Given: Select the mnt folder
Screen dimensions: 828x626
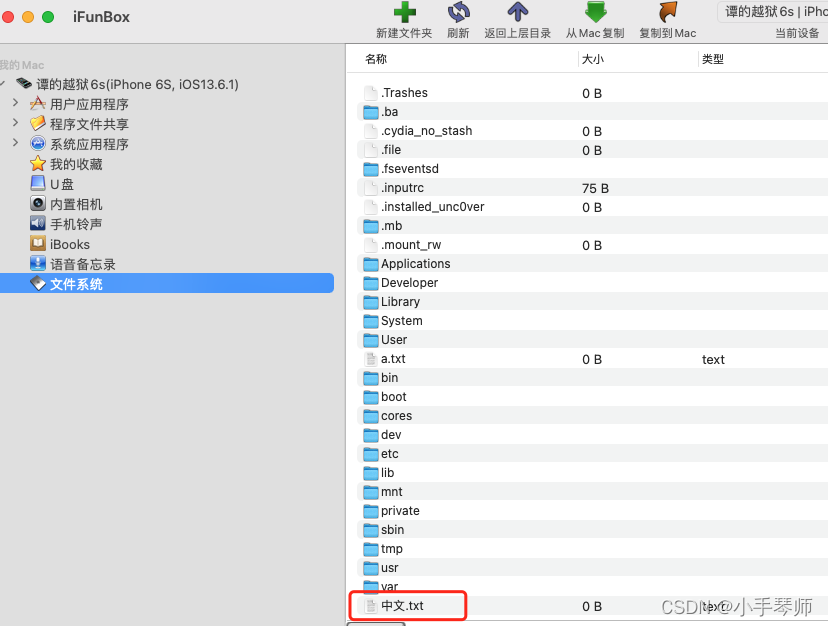Looking at the screenshot, I should [391, 492].
